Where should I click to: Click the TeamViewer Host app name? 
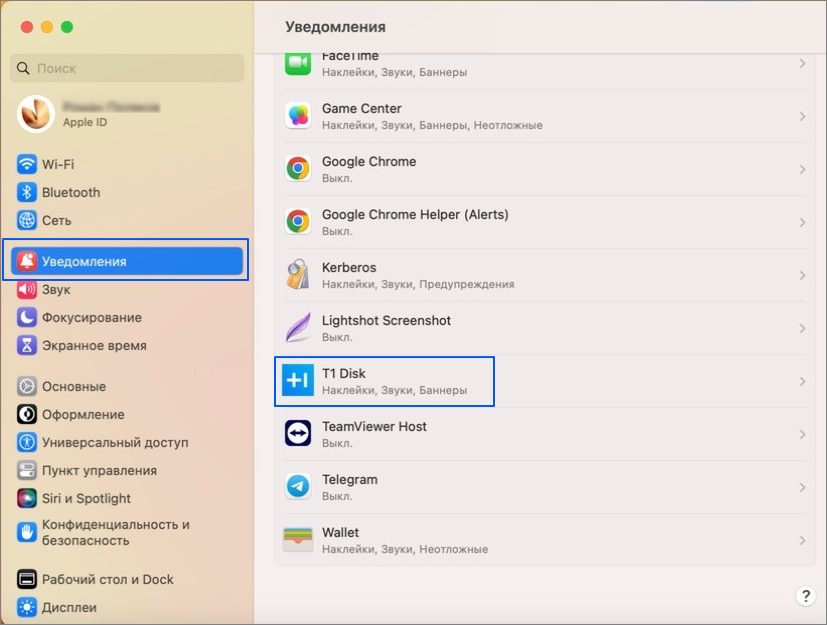click(x=374, y=426)
